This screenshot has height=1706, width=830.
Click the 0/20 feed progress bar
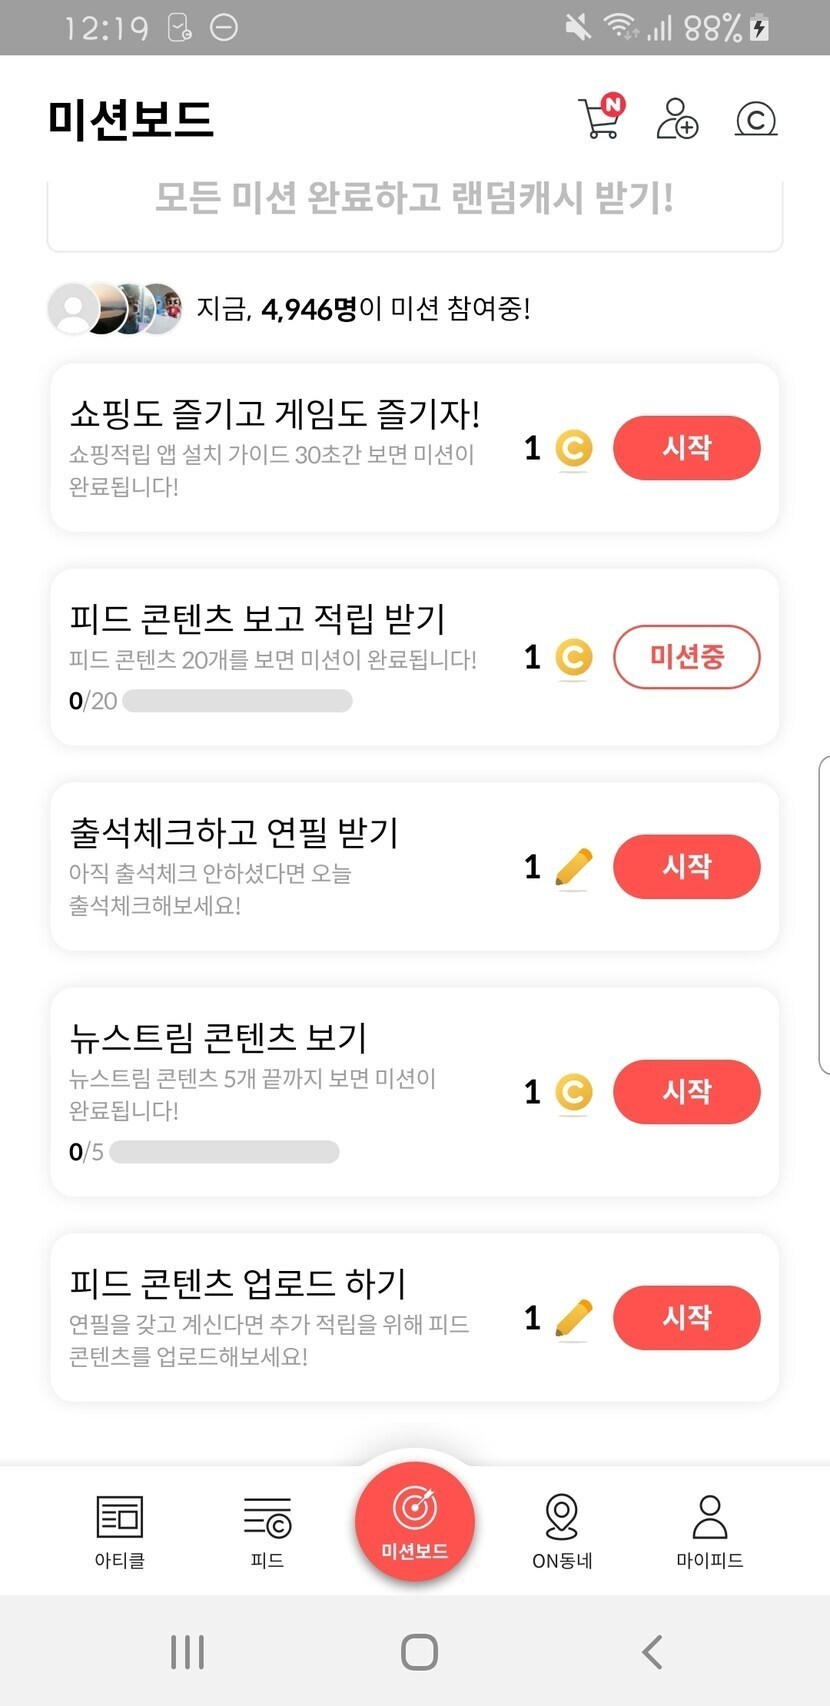pos(237,701)
